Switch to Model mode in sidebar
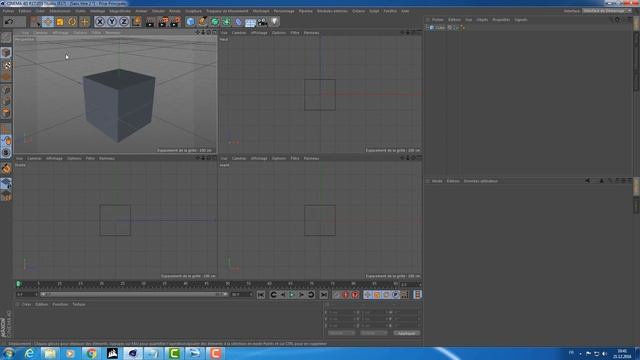 [6, 53]
